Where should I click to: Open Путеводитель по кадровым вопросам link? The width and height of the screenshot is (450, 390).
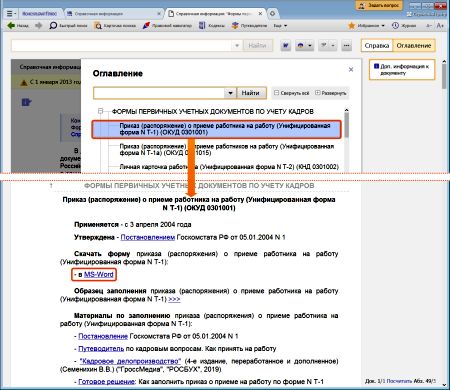click(x=101, y=349)
